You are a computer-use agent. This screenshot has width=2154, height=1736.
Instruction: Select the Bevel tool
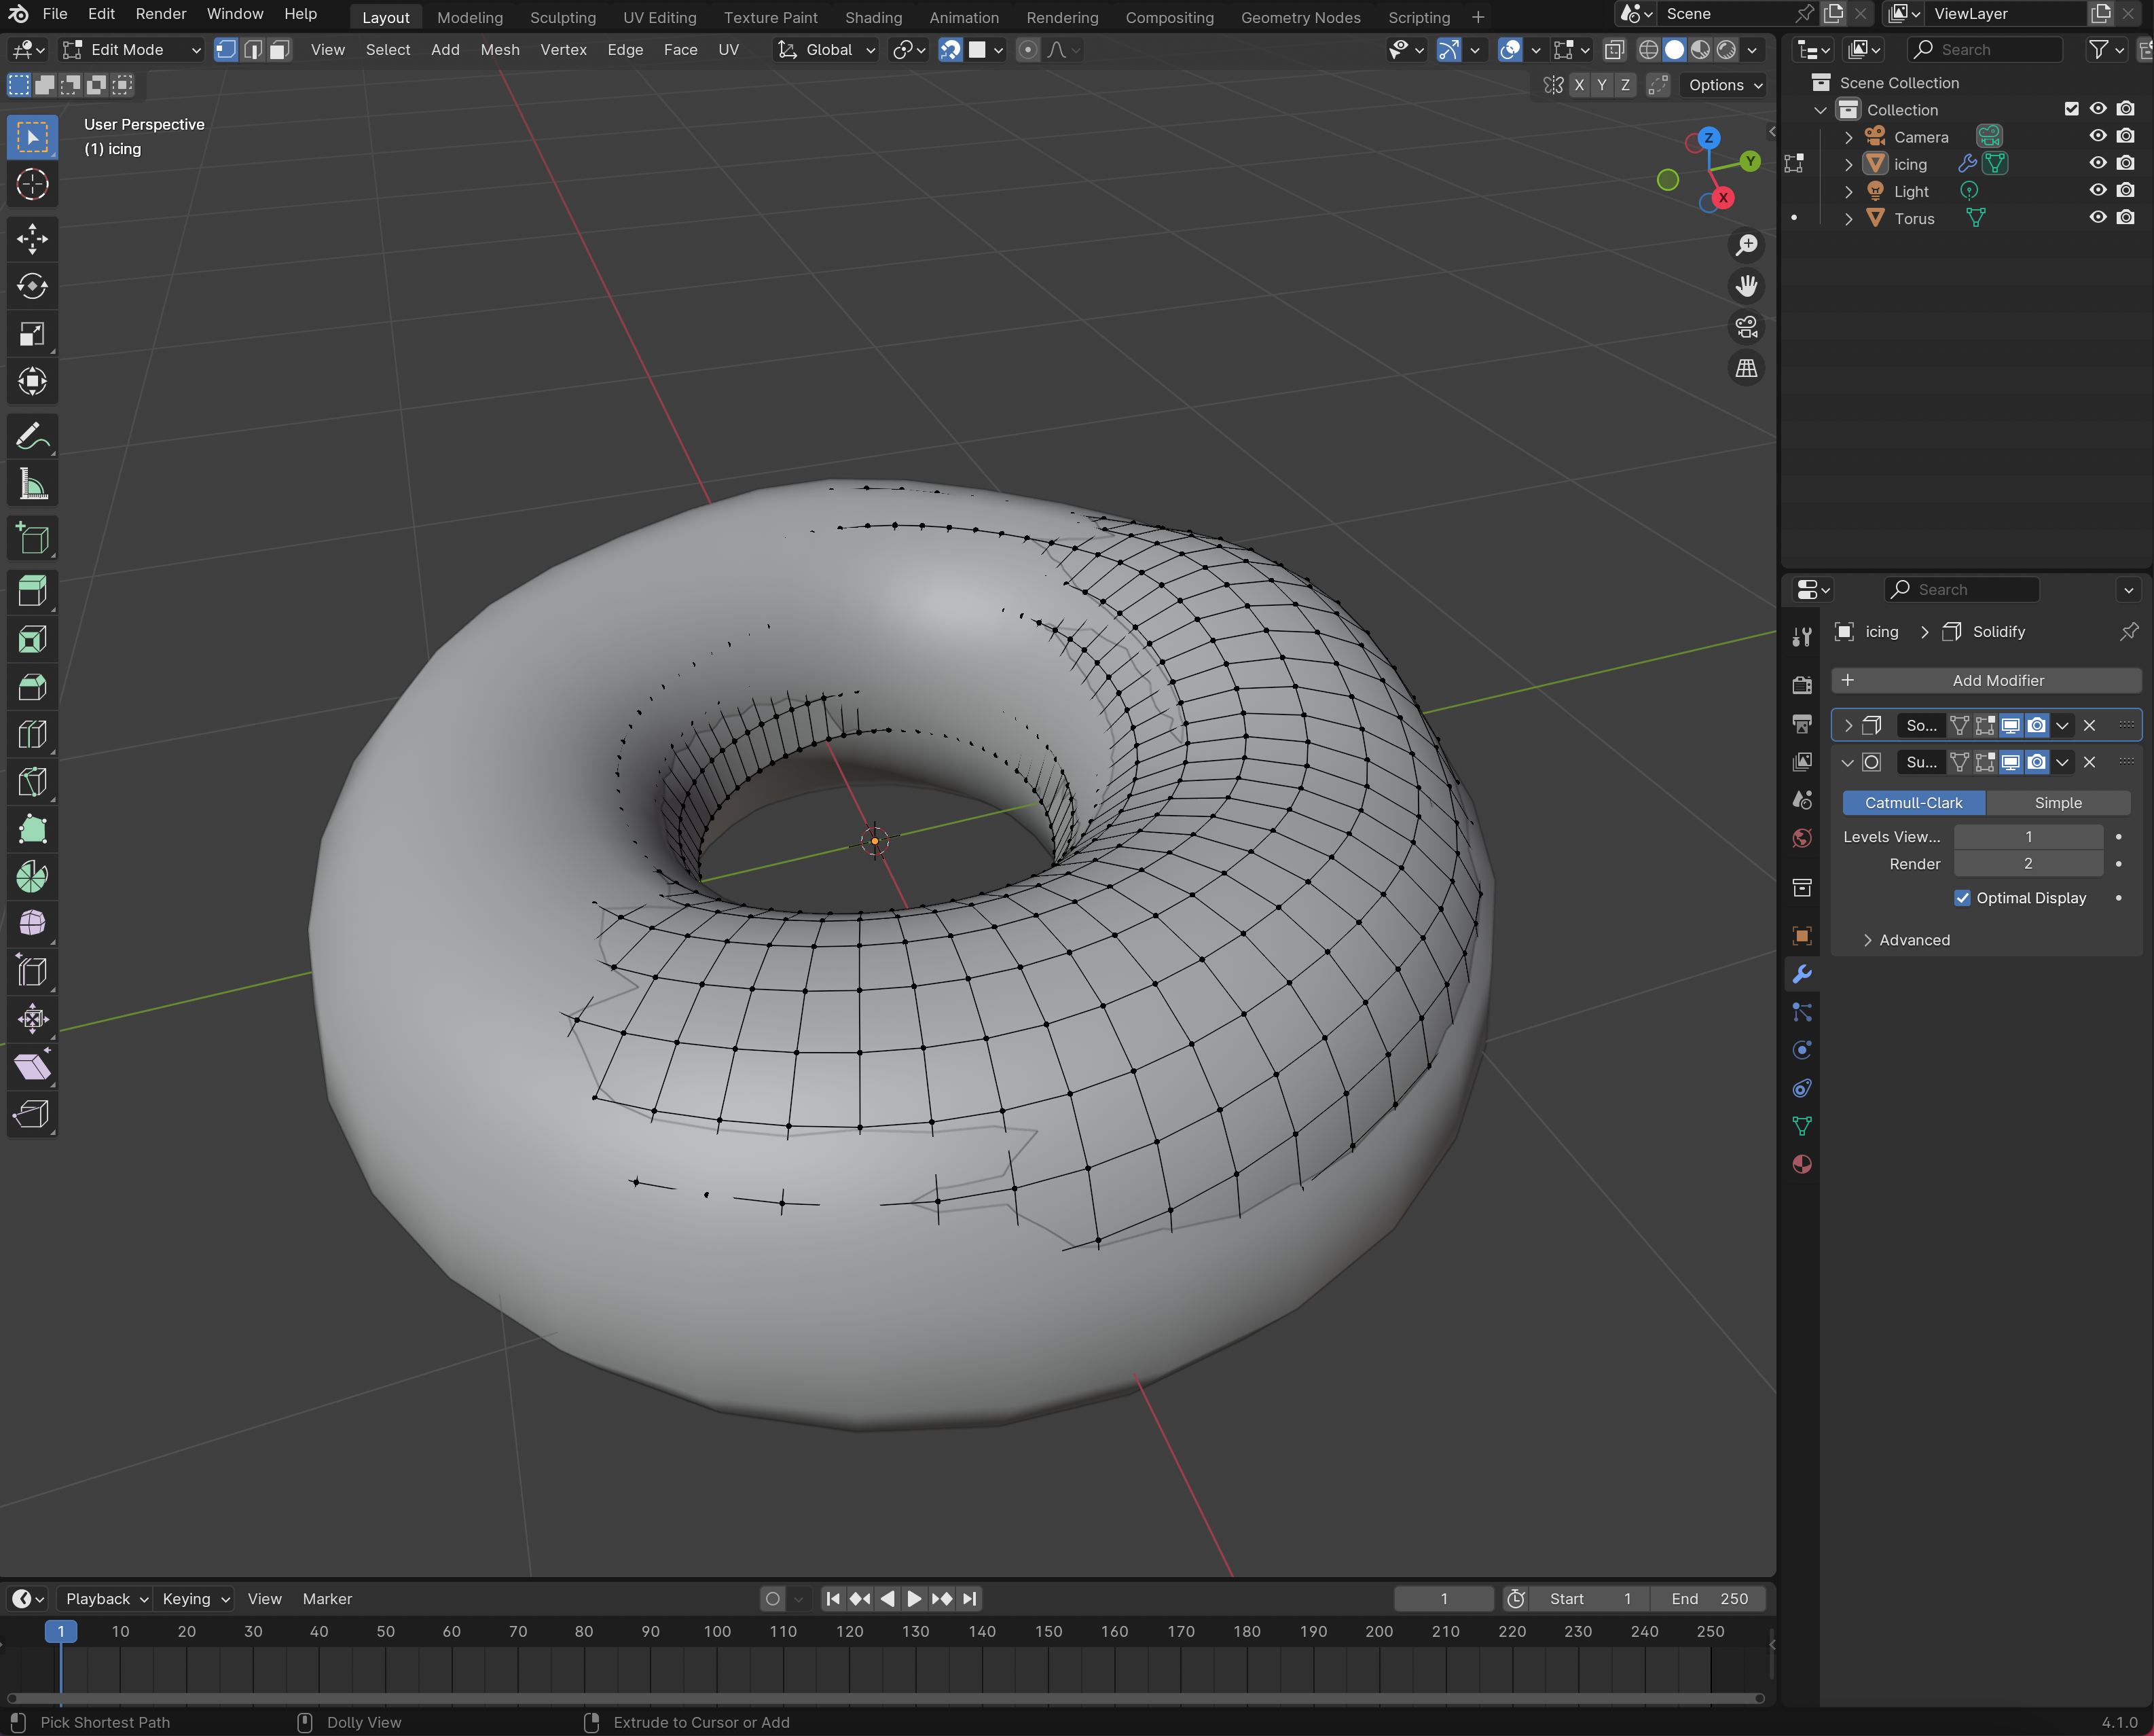click(x=32, y=686)
